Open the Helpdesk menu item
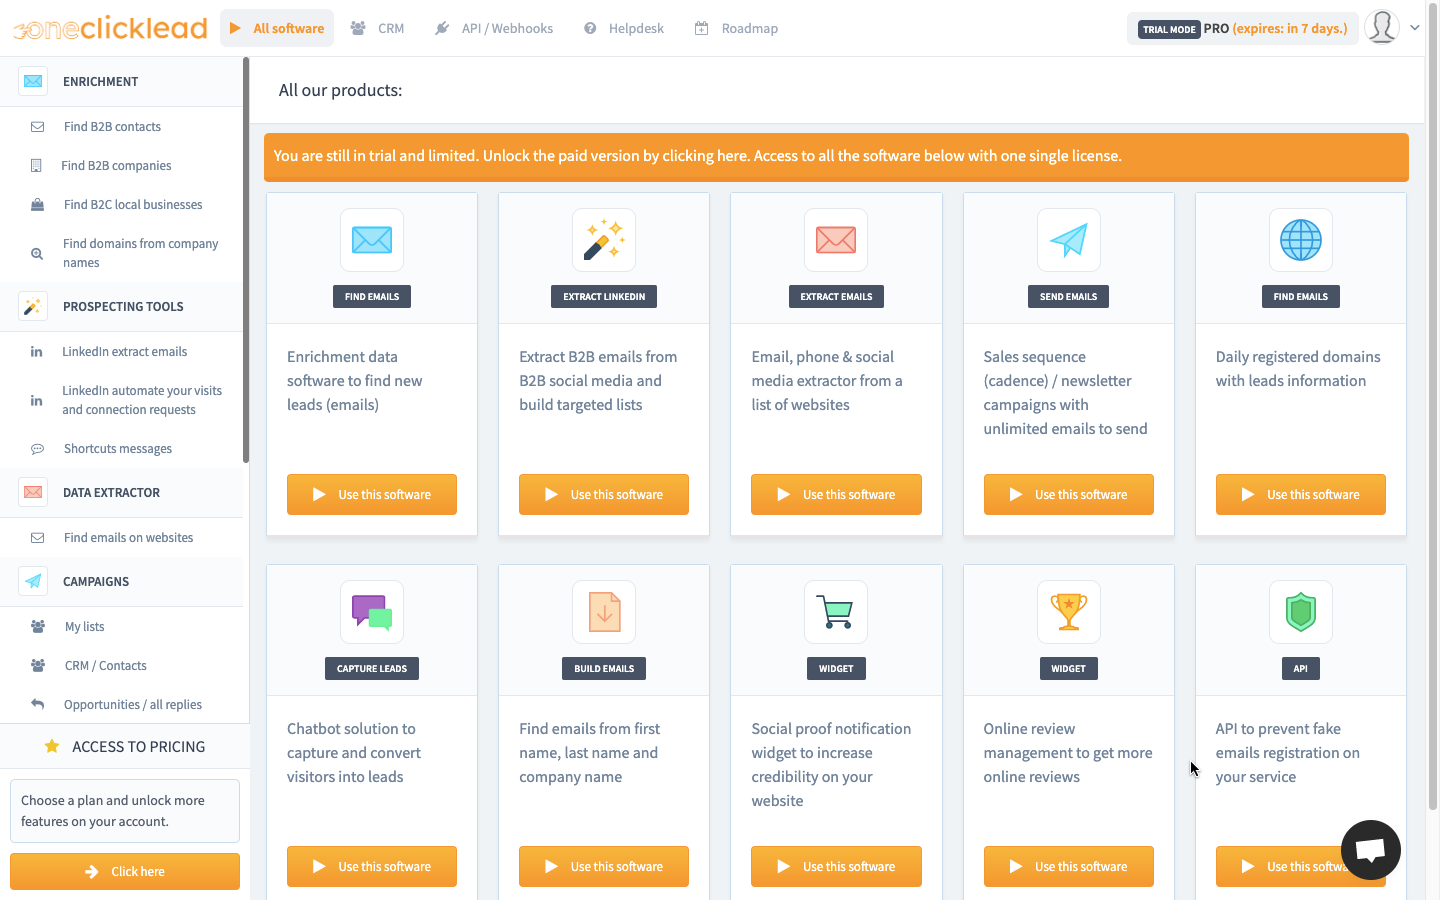 pos(623,28)
